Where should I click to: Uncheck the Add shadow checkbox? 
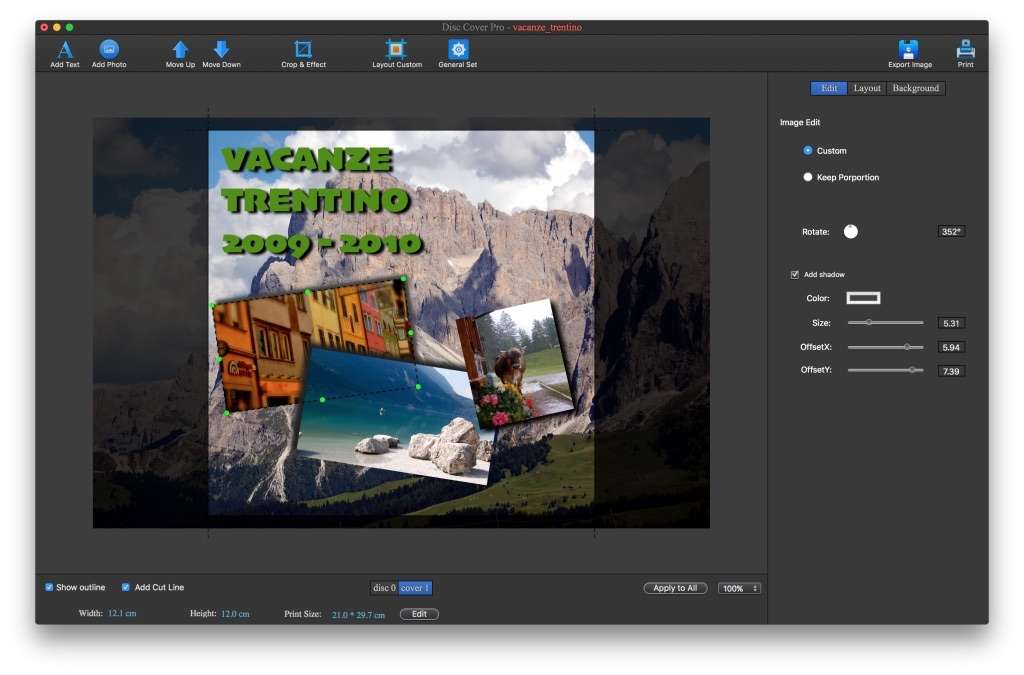click(x=795, y=274)
